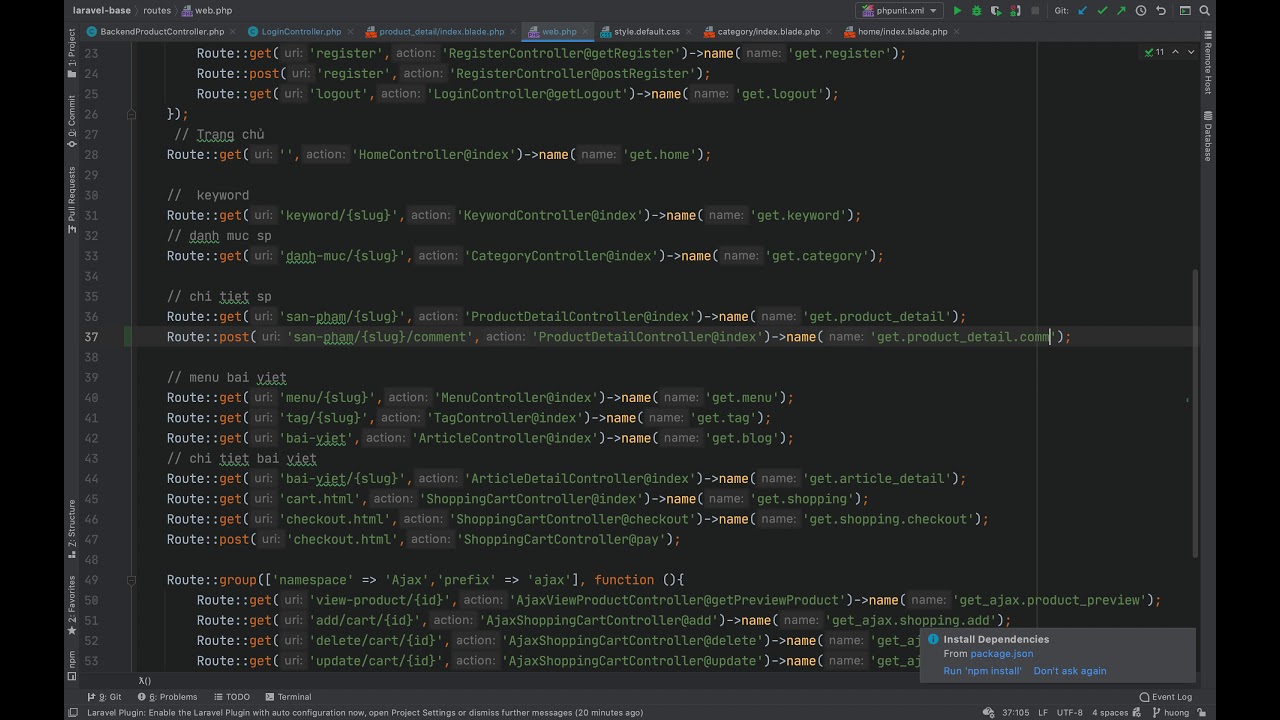Close the web.php tab
This screenshot has width=1280, height=720.
584,32
